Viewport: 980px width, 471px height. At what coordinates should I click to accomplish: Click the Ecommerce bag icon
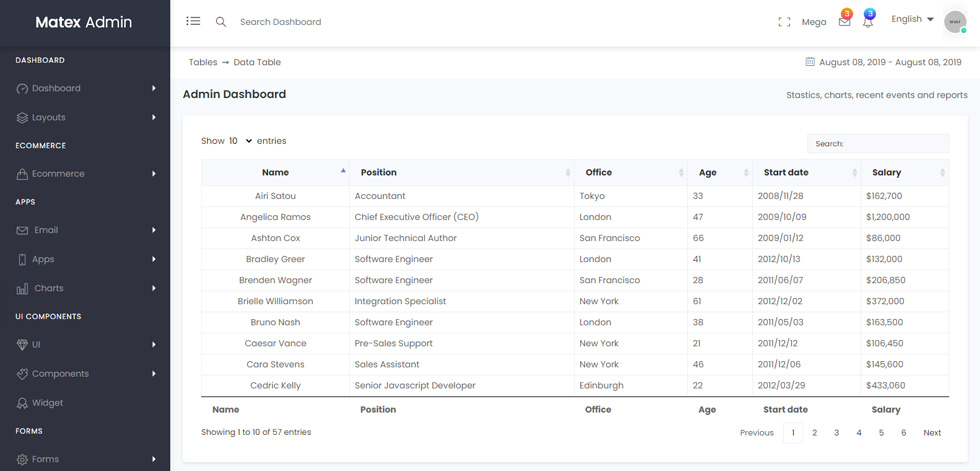tap(22, 174)
